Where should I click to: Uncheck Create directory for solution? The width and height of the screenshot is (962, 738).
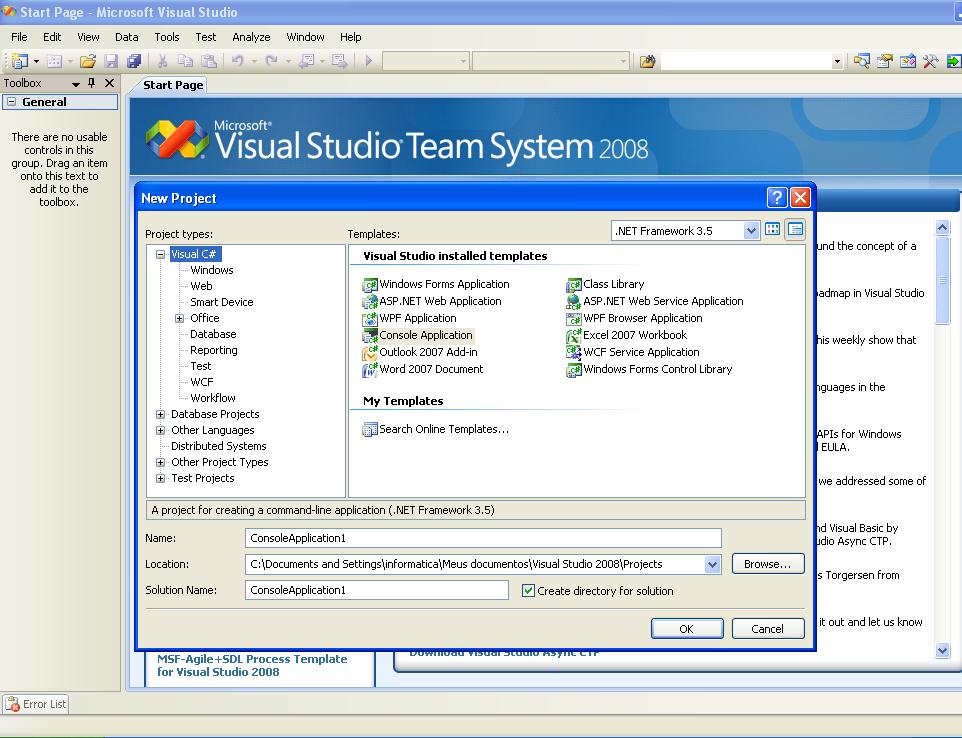[x=528, y=591]
